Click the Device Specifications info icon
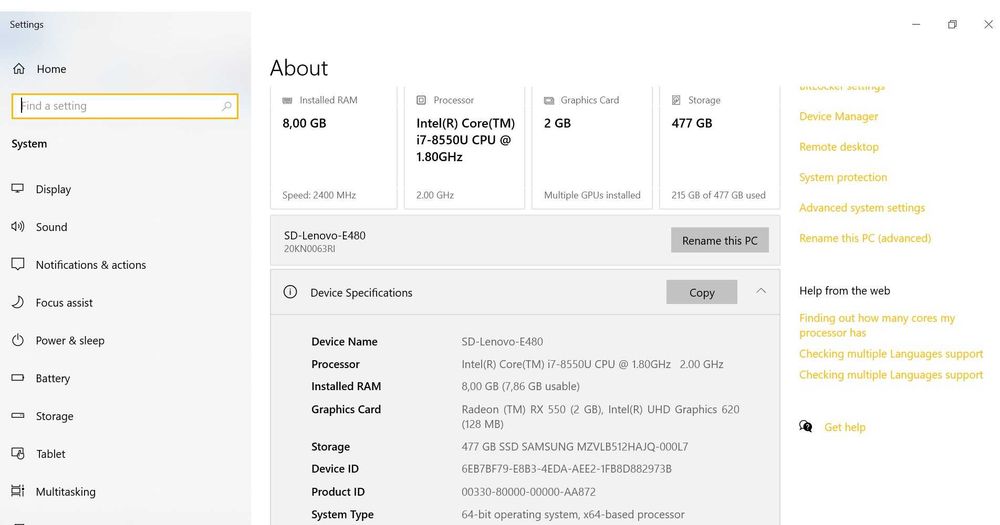Viewport: 1000px width, 525px height. coord(290,292)
